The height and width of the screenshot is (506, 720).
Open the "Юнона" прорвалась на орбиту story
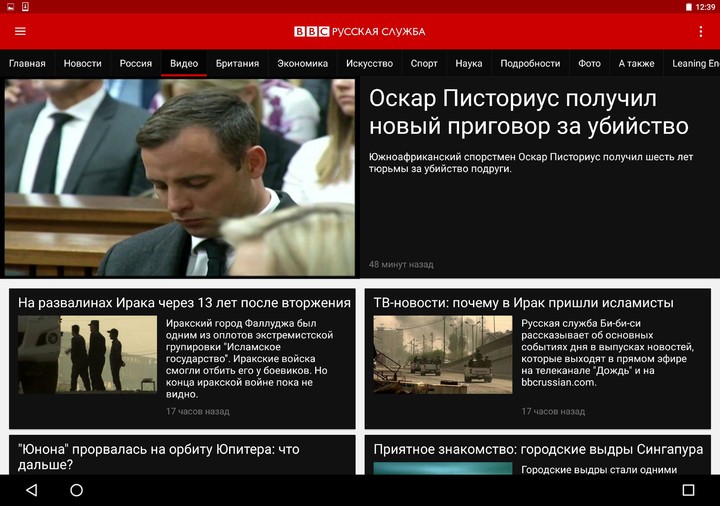click(158, 456)
